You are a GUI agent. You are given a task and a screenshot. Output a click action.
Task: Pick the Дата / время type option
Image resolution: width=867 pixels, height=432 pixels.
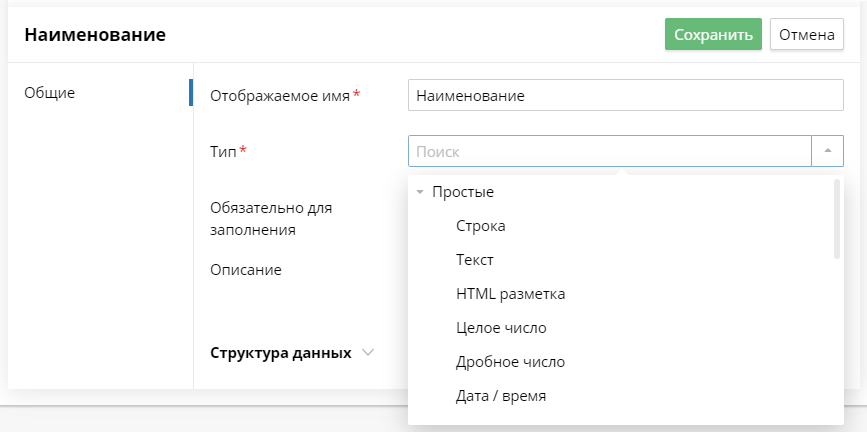tap(501, 396)
